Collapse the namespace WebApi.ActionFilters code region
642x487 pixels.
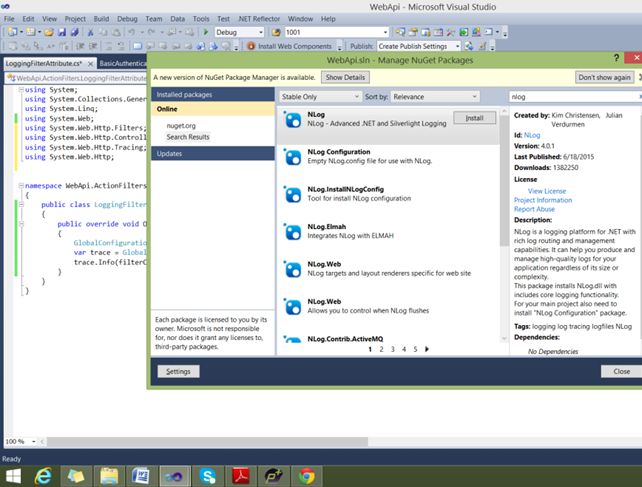tap(20, 186)
